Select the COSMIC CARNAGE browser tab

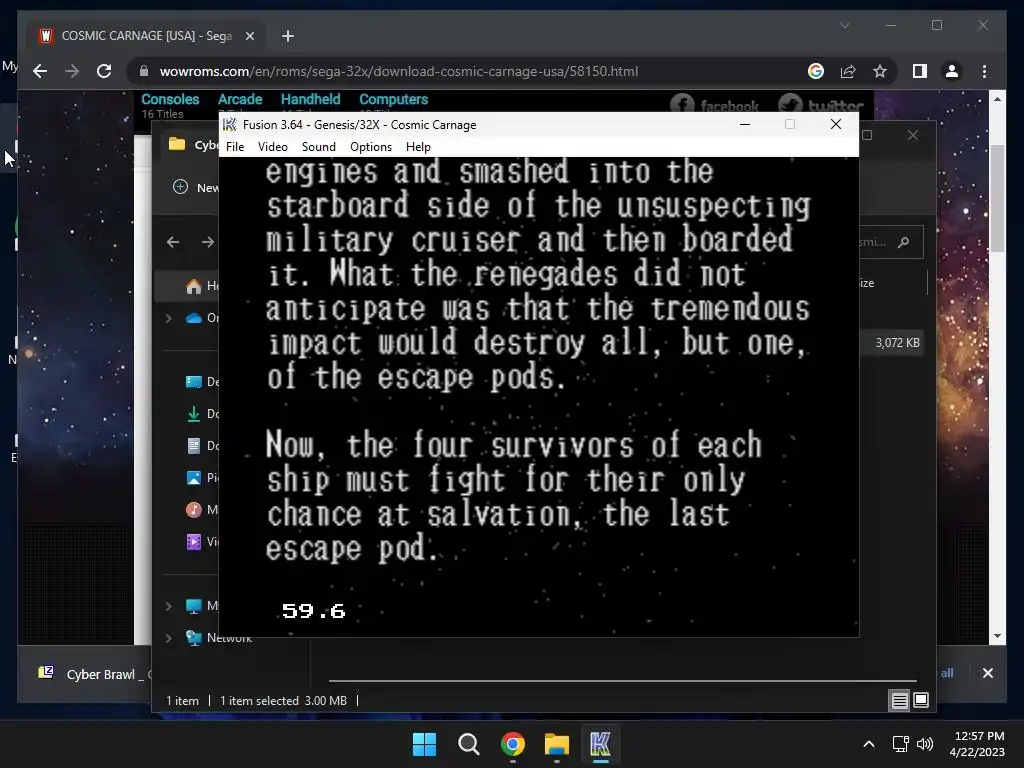tap(146, 36)
